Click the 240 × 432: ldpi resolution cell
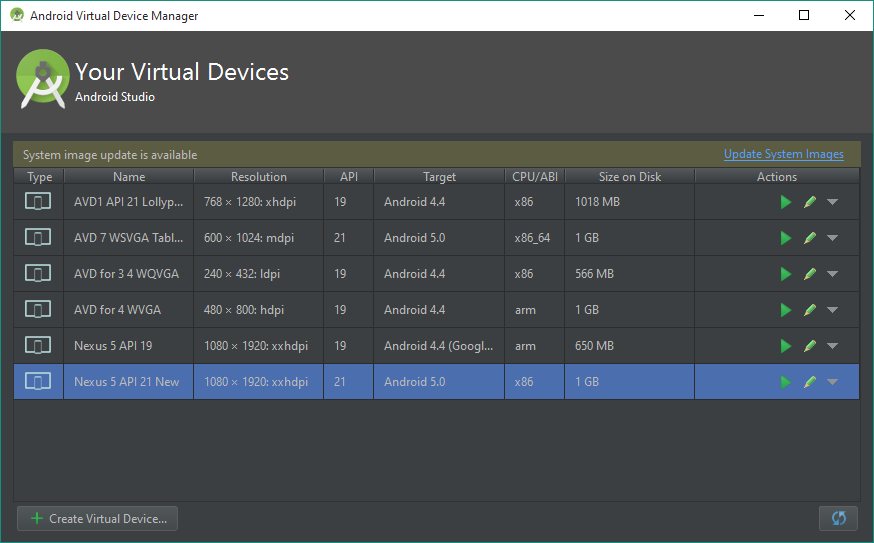The height and width of the screenshot is (543, 874). 259,274
